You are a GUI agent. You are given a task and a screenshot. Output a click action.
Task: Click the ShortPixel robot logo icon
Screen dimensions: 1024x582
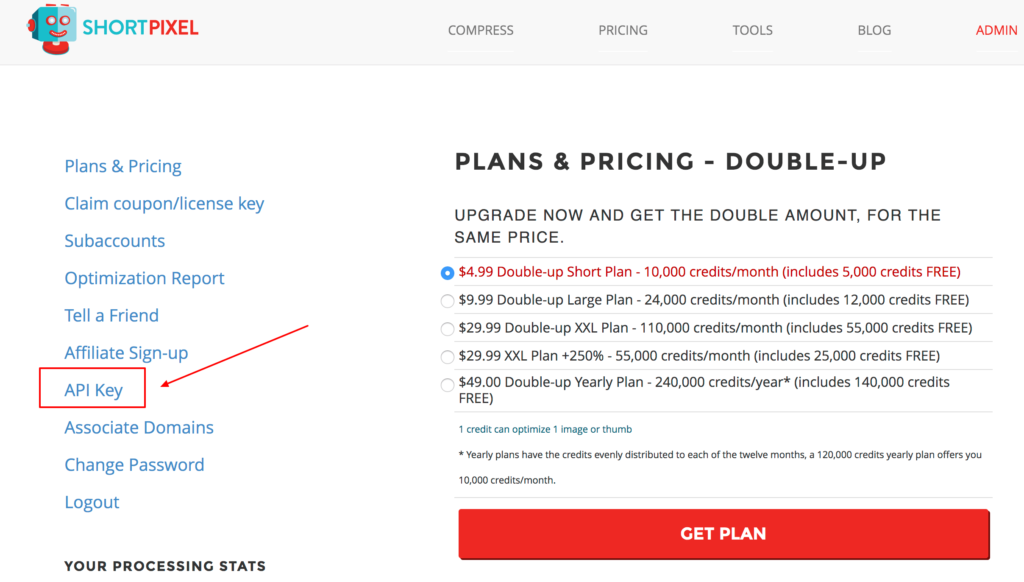pos(51,29)
